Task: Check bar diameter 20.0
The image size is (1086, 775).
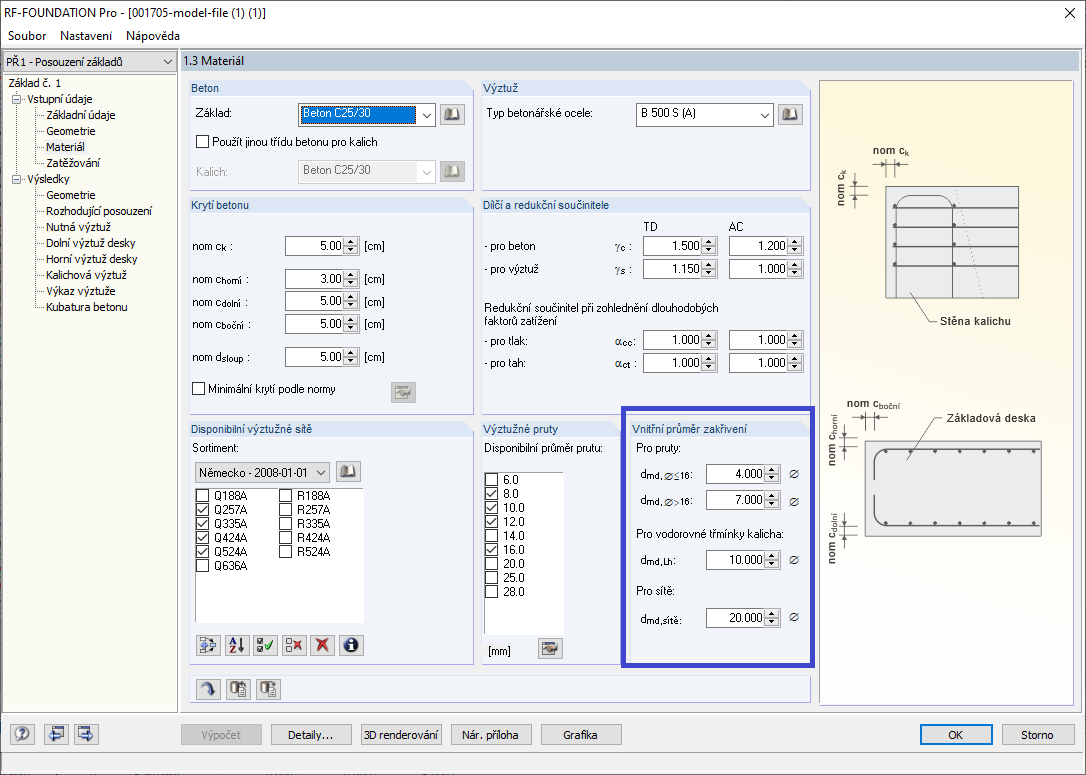Action: point(492,564)
